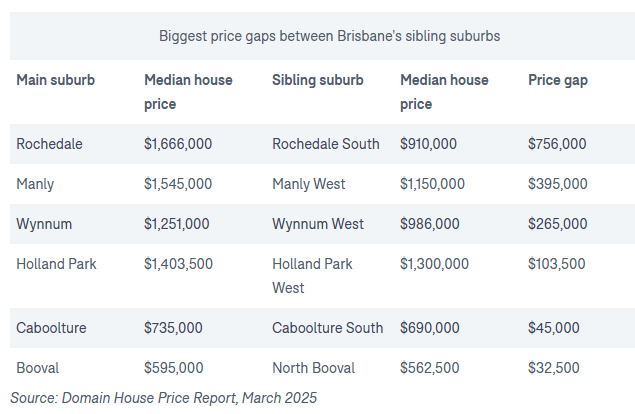Click the Rochedale cell in Main suburb column
This screenshot has height=414, width=635.
coord(49,144)
